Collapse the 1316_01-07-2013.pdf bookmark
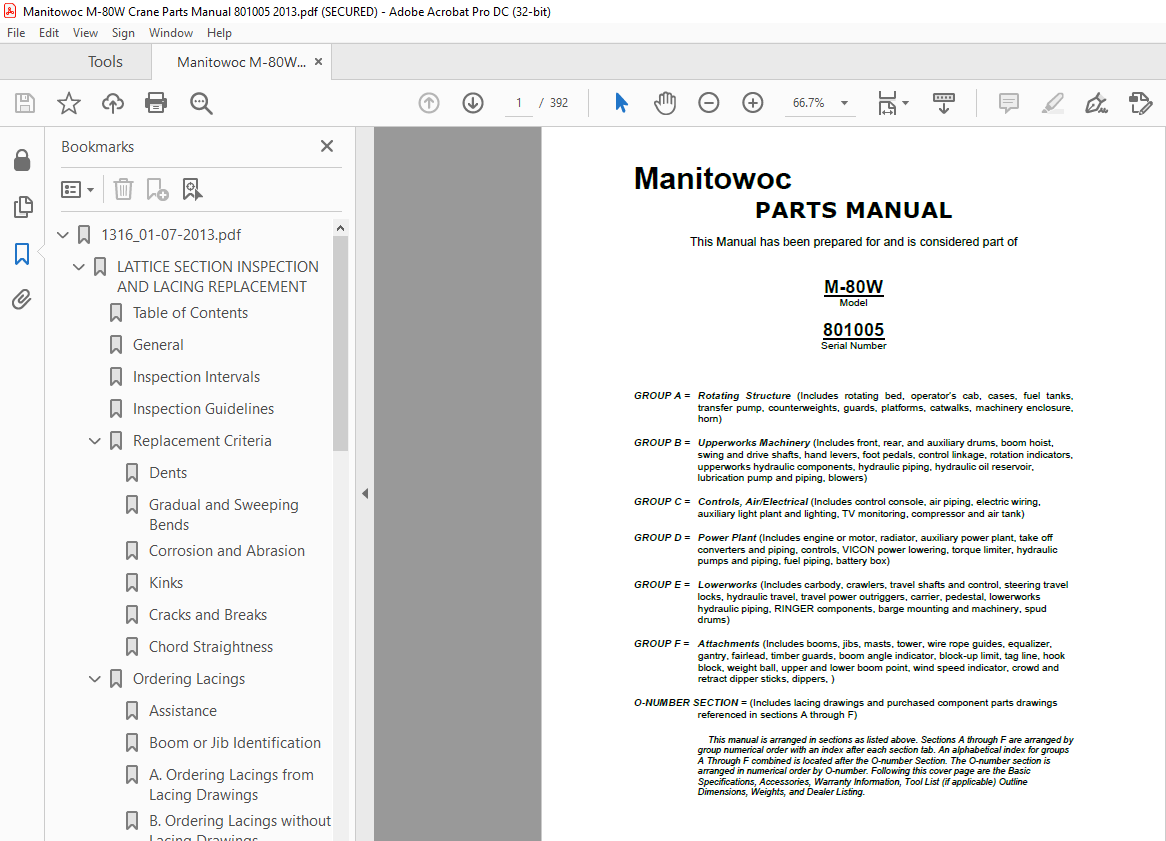The image size is (1166, 841). 63,235
